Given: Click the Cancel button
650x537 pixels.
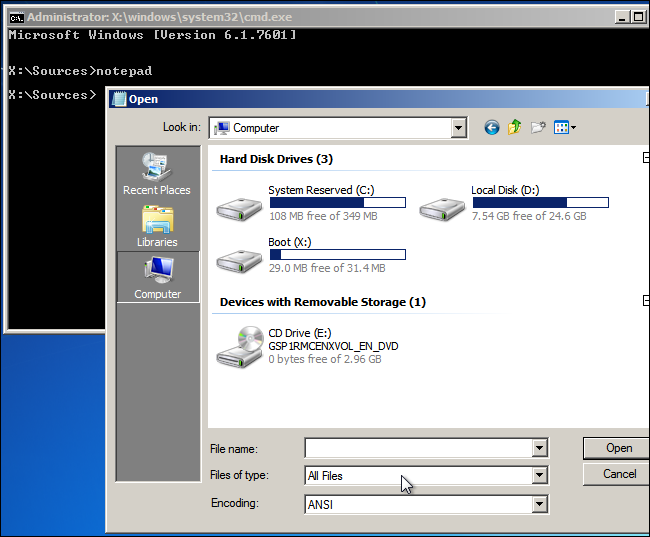Looking at the screenshot, I should tap(616, 474).
